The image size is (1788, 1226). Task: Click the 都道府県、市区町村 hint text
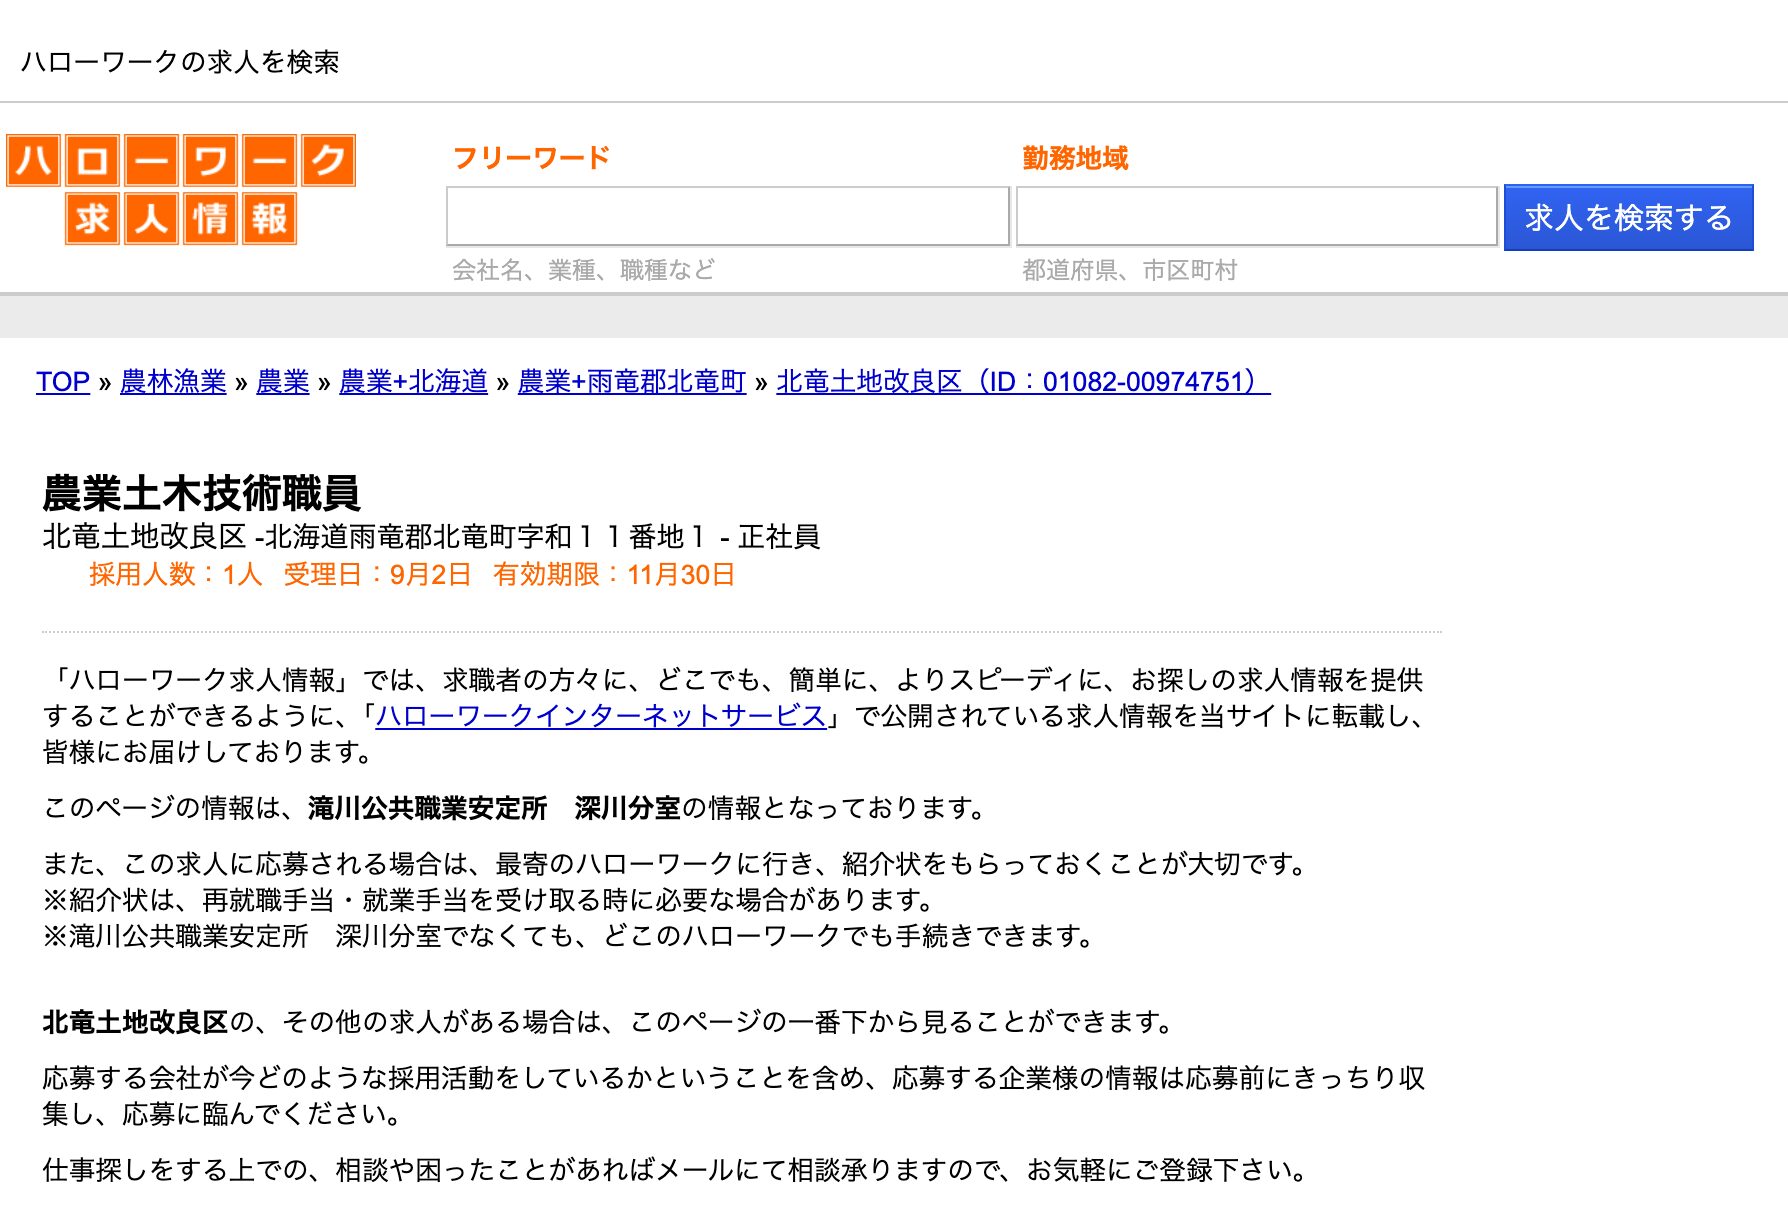click(1128, 269)
